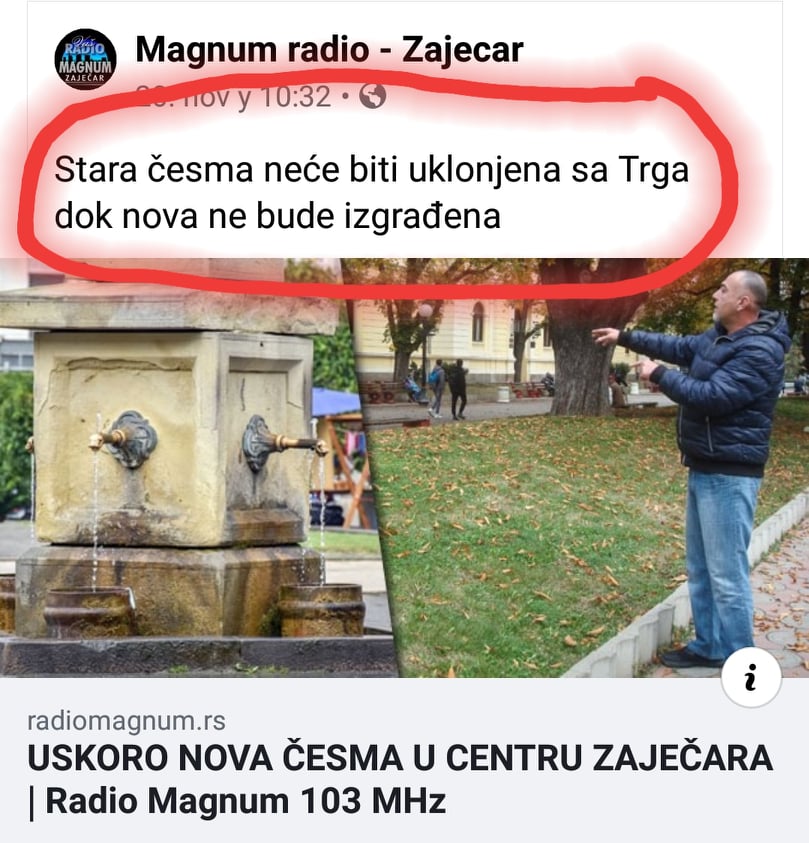Image resolution: width=809 pixels, height=843 pixels.
Task: Tap the round info 'i' icon
Action: click(751, 677)
